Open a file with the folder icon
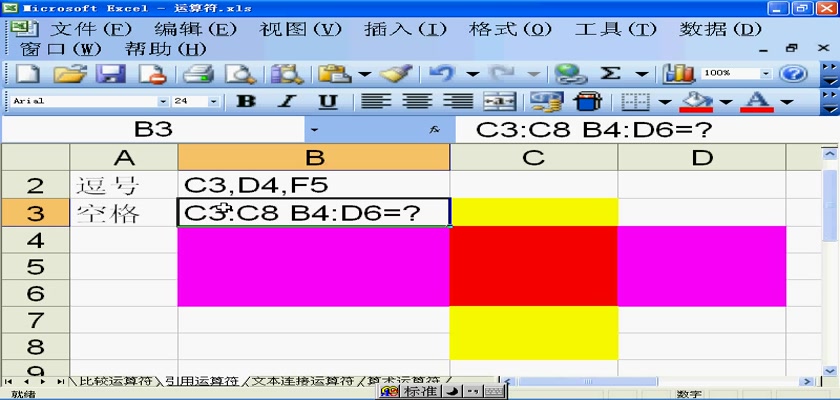The width and height of the screenshot is (840, 400). [68, 74]
